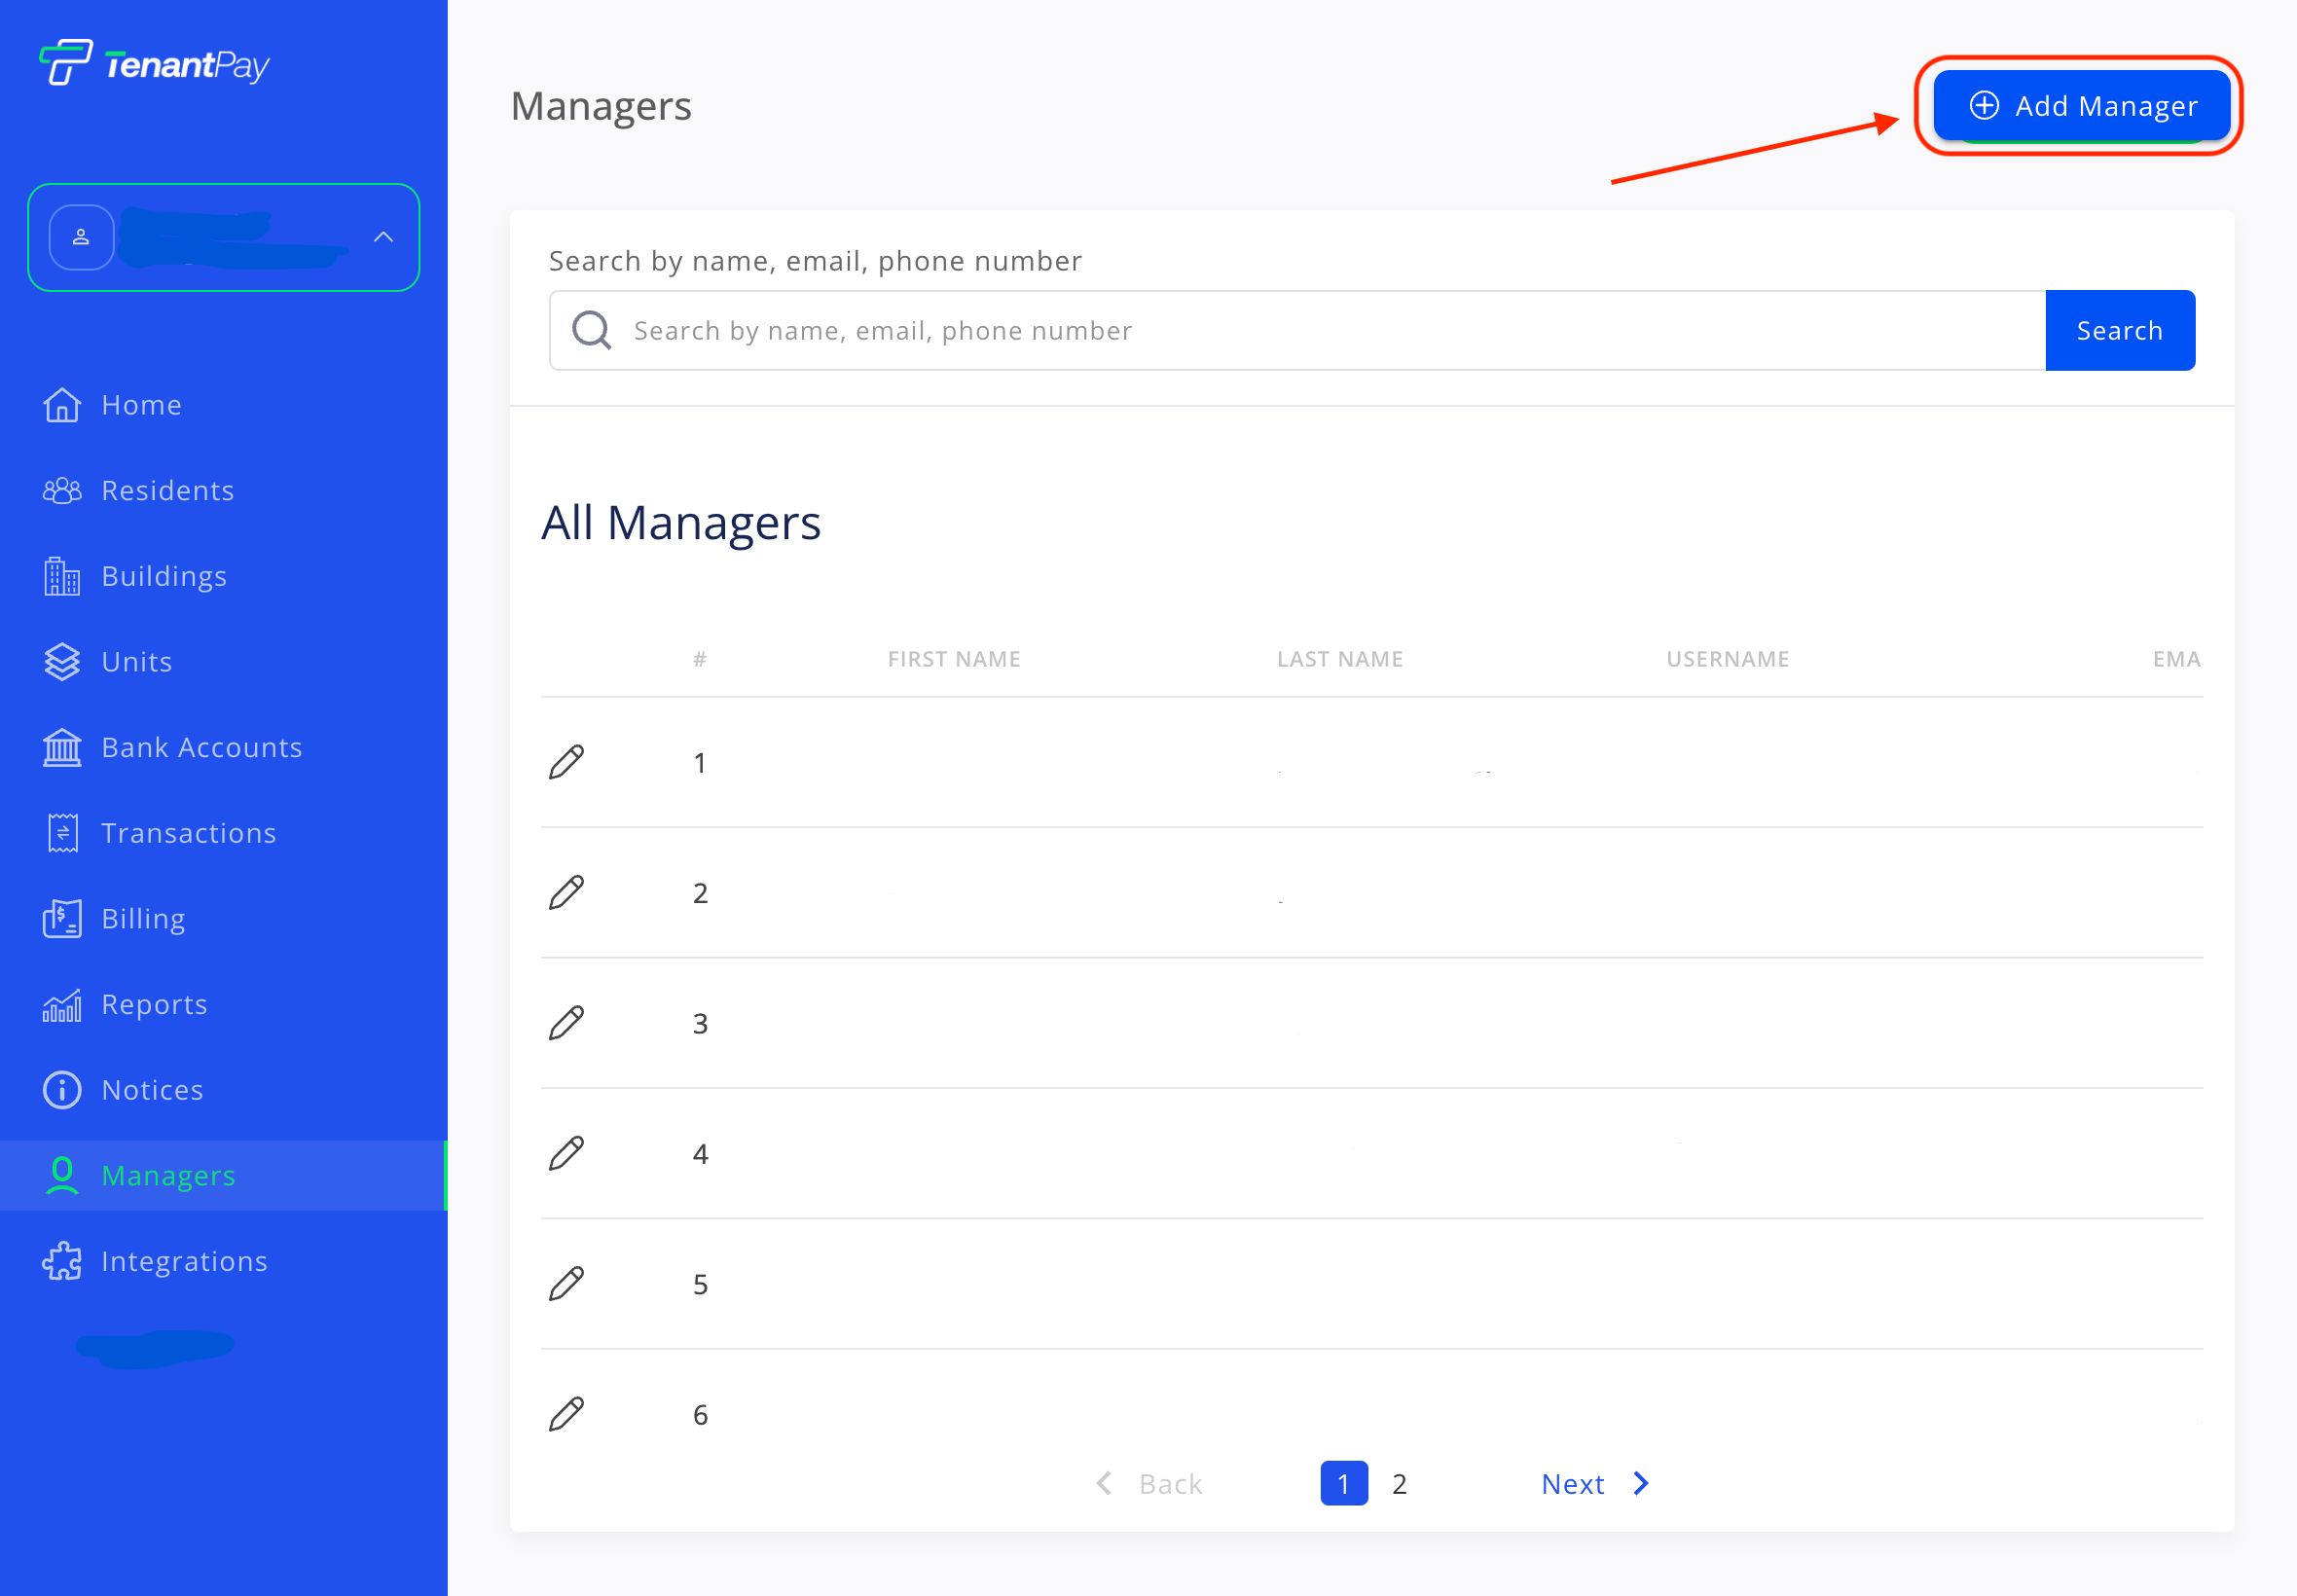
Task: Collapse the account selector chevron
Action: 383,237
